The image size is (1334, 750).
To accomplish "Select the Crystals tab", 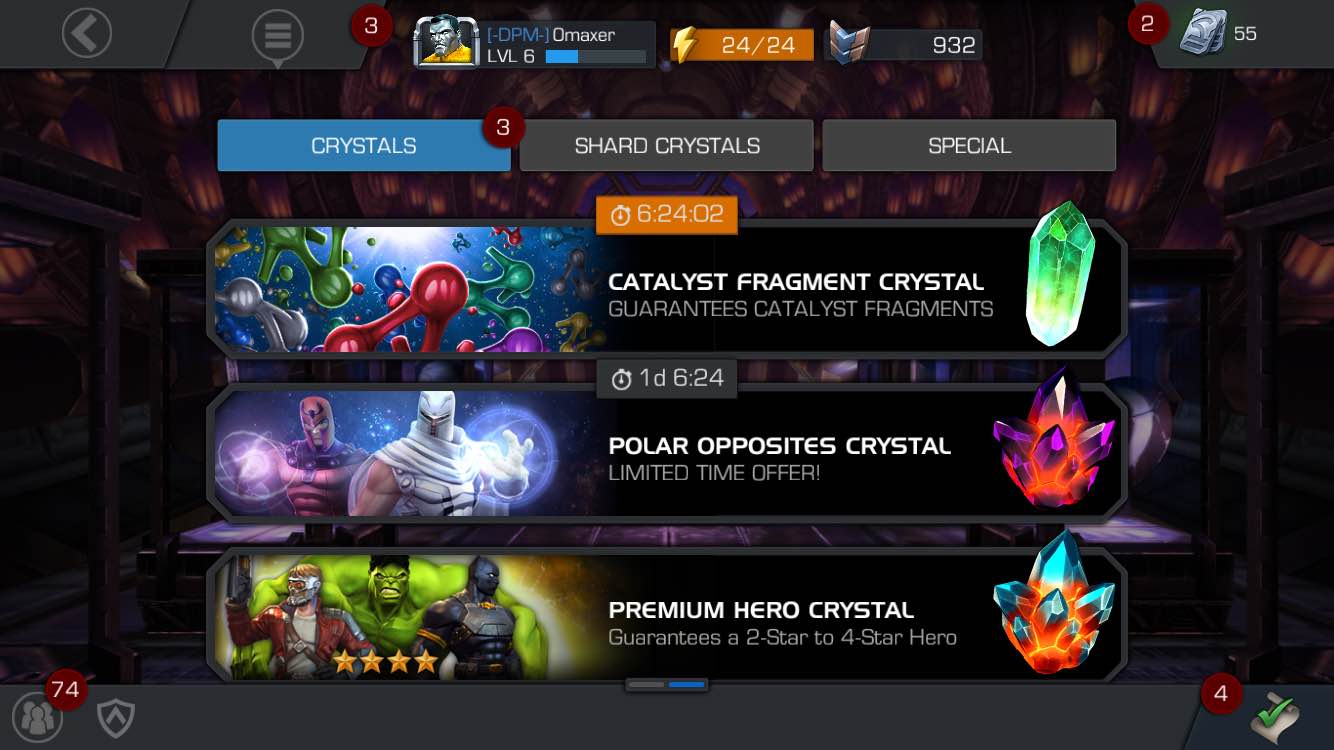I will click(x=364, y=146).
